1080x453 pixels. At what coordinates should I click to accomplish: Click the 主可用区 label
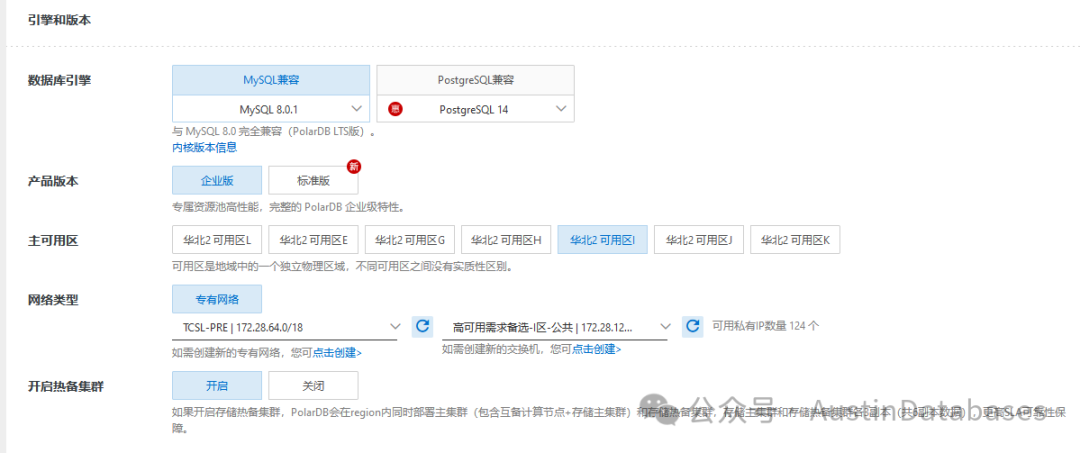tap(53, 241)
